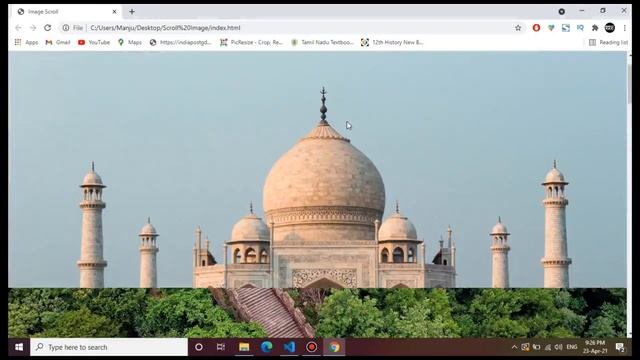Open the blue square extension icon
The width and height of the screenshot is (640, 360).
coord(566,28)
